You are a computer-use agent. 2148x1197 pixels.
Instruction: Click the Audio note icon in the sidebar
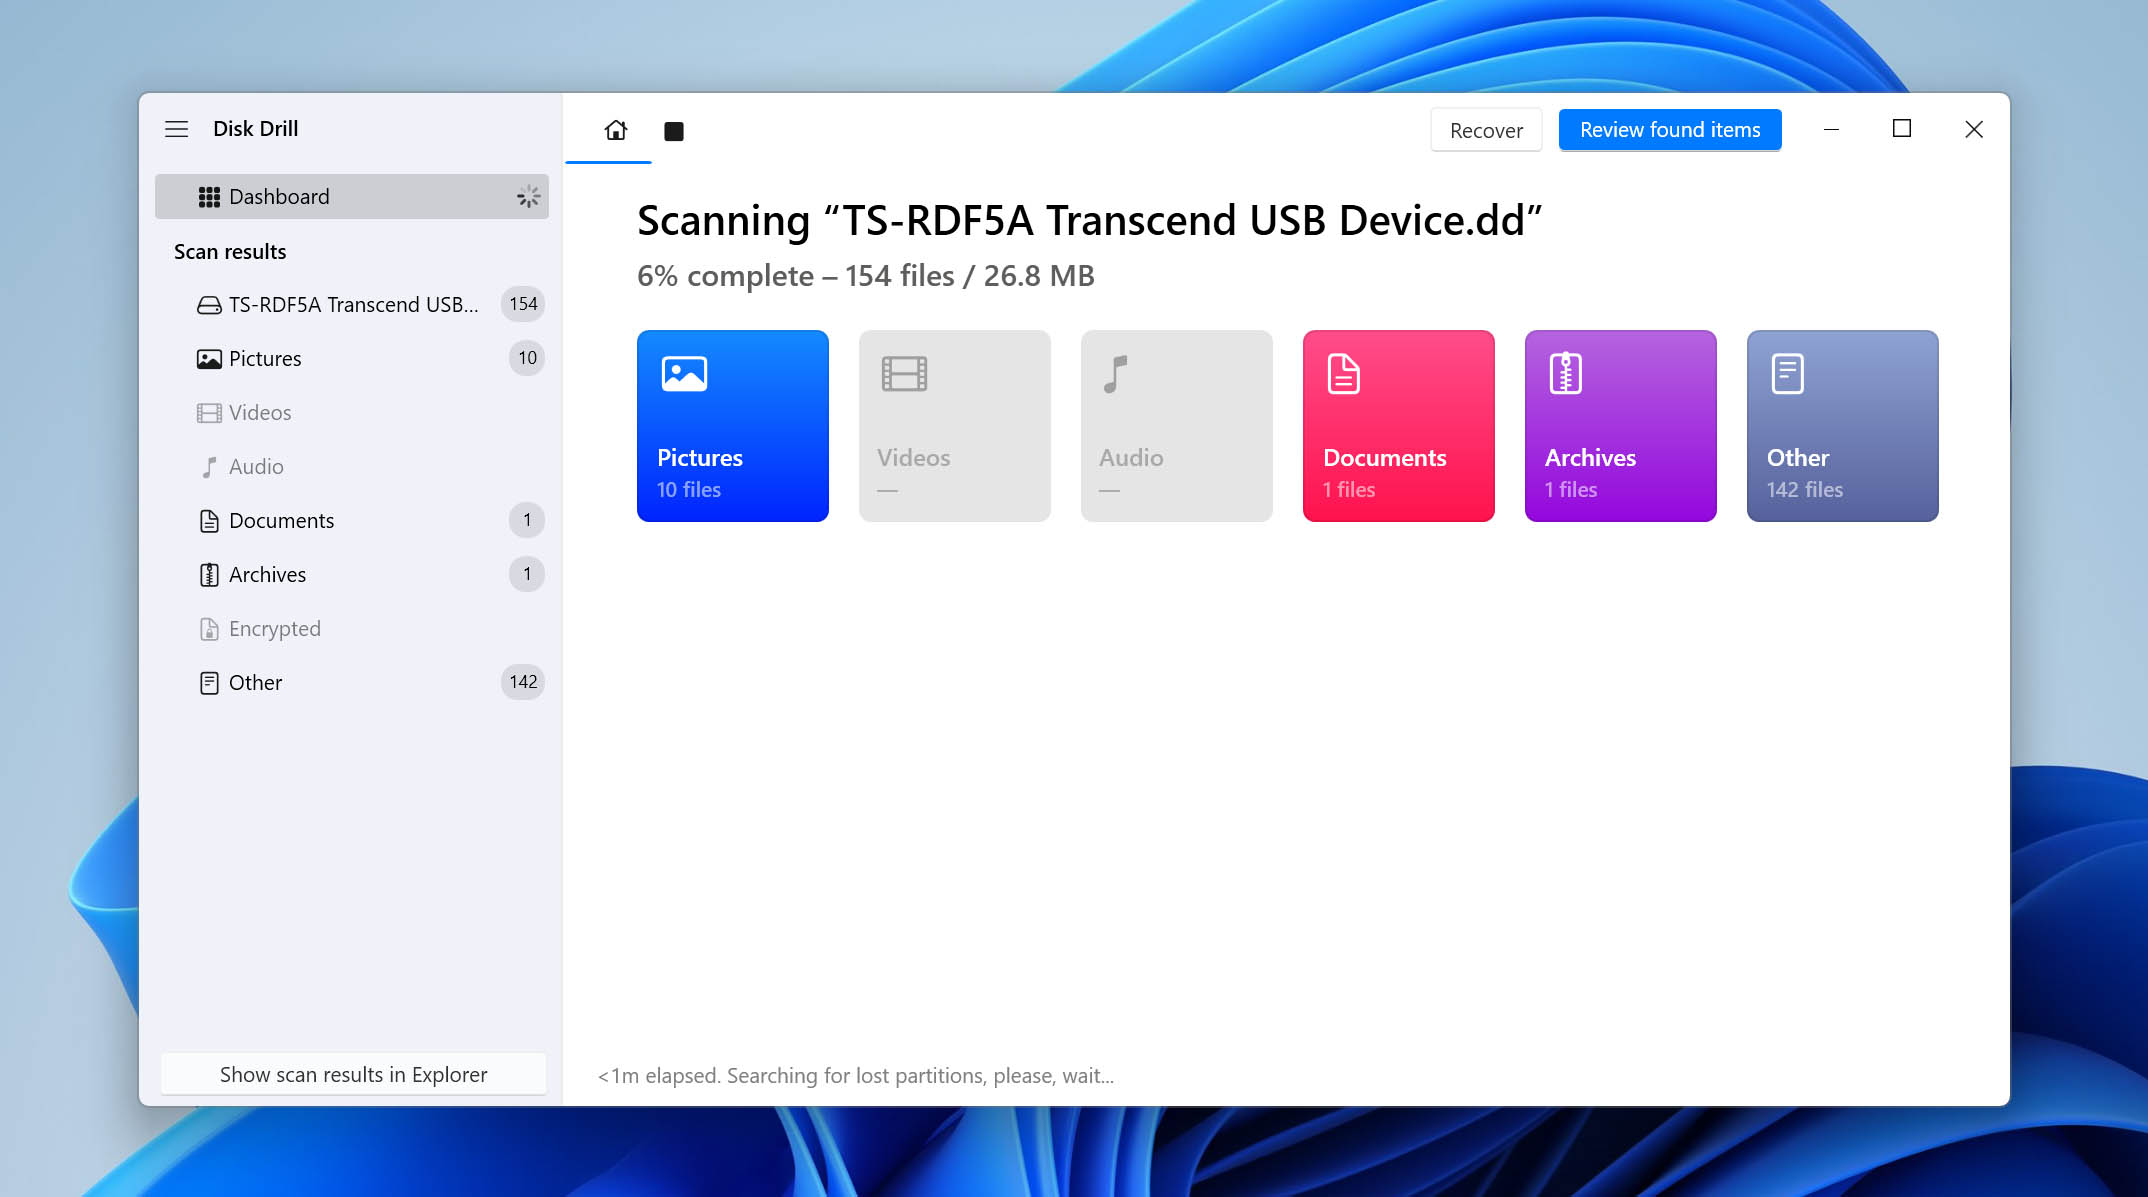(x=209, y=467)
